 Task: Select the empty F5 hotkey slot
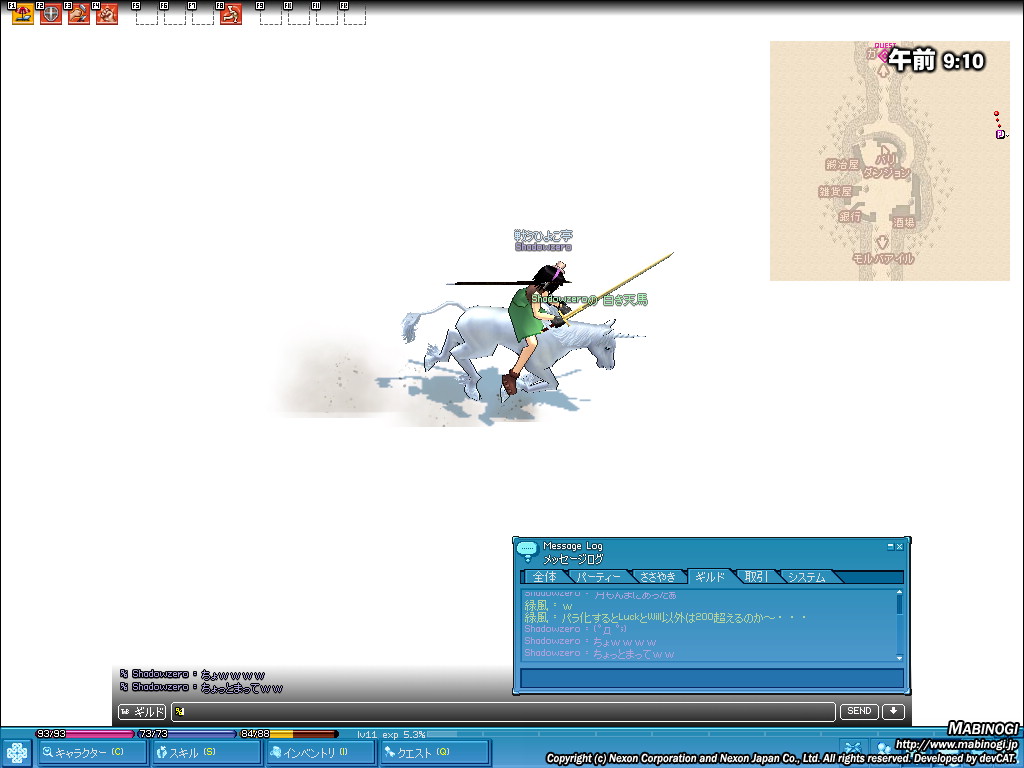click(x=146, y=14)
